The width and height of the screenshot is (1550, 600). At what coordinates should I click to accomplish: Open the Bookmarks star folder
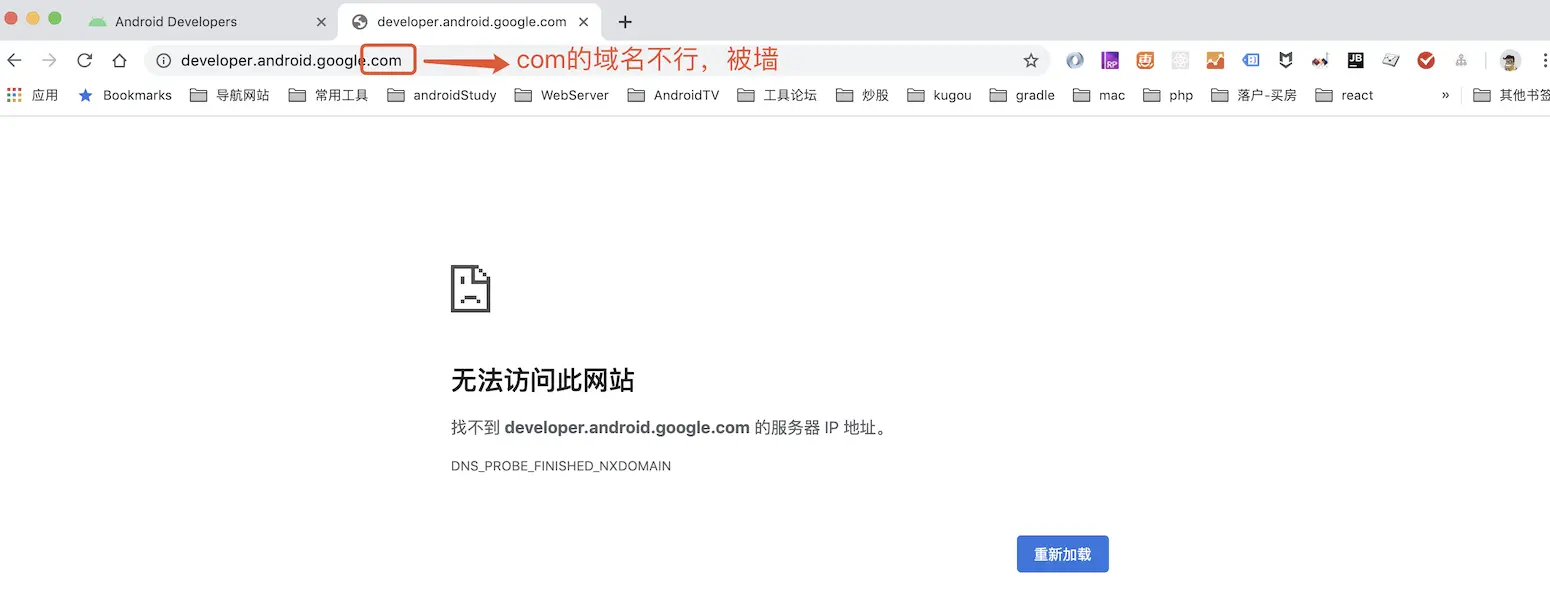tap(125, 95)
